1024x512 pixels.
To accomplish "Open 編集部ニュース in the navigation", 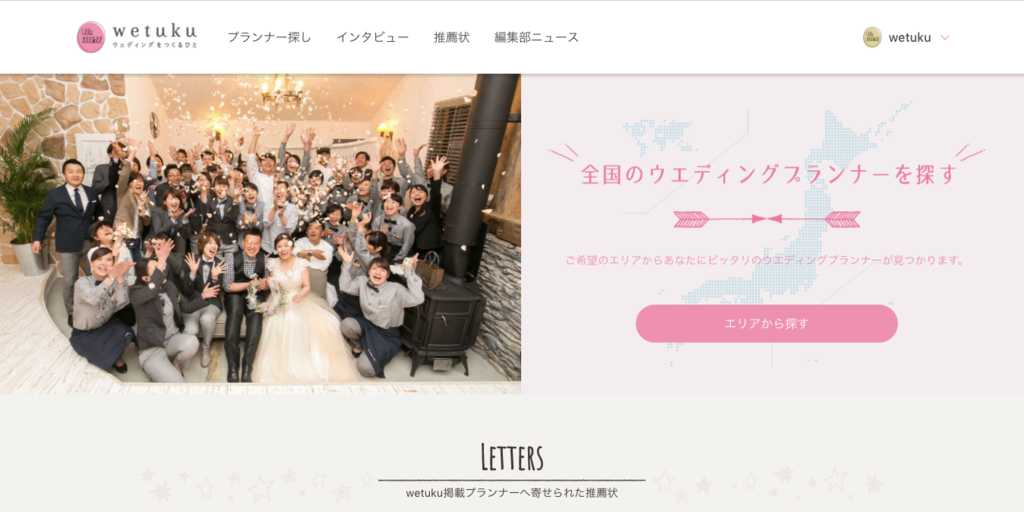I will (536, 37).
